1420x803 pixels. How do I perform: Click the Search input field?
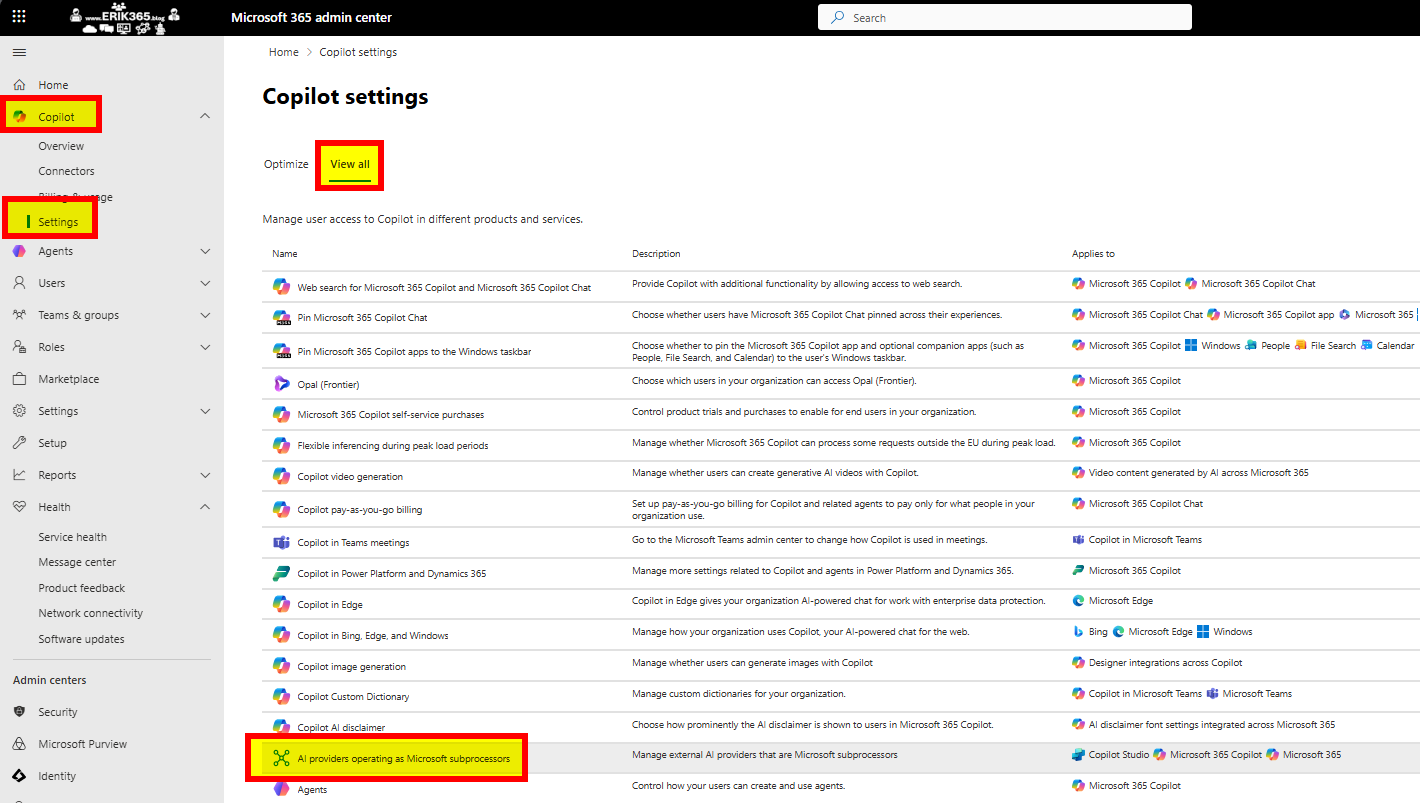[x=1004, y=17]
